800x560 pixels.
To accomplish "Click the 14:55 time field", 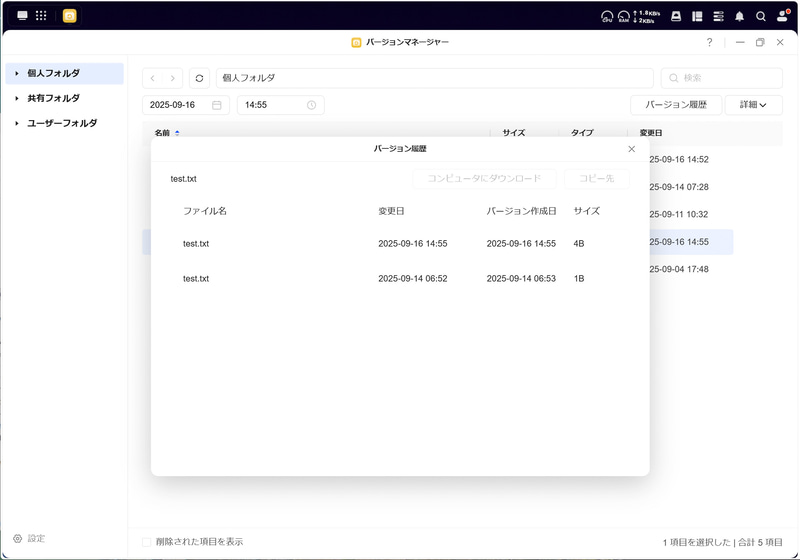I will (281, 105).
